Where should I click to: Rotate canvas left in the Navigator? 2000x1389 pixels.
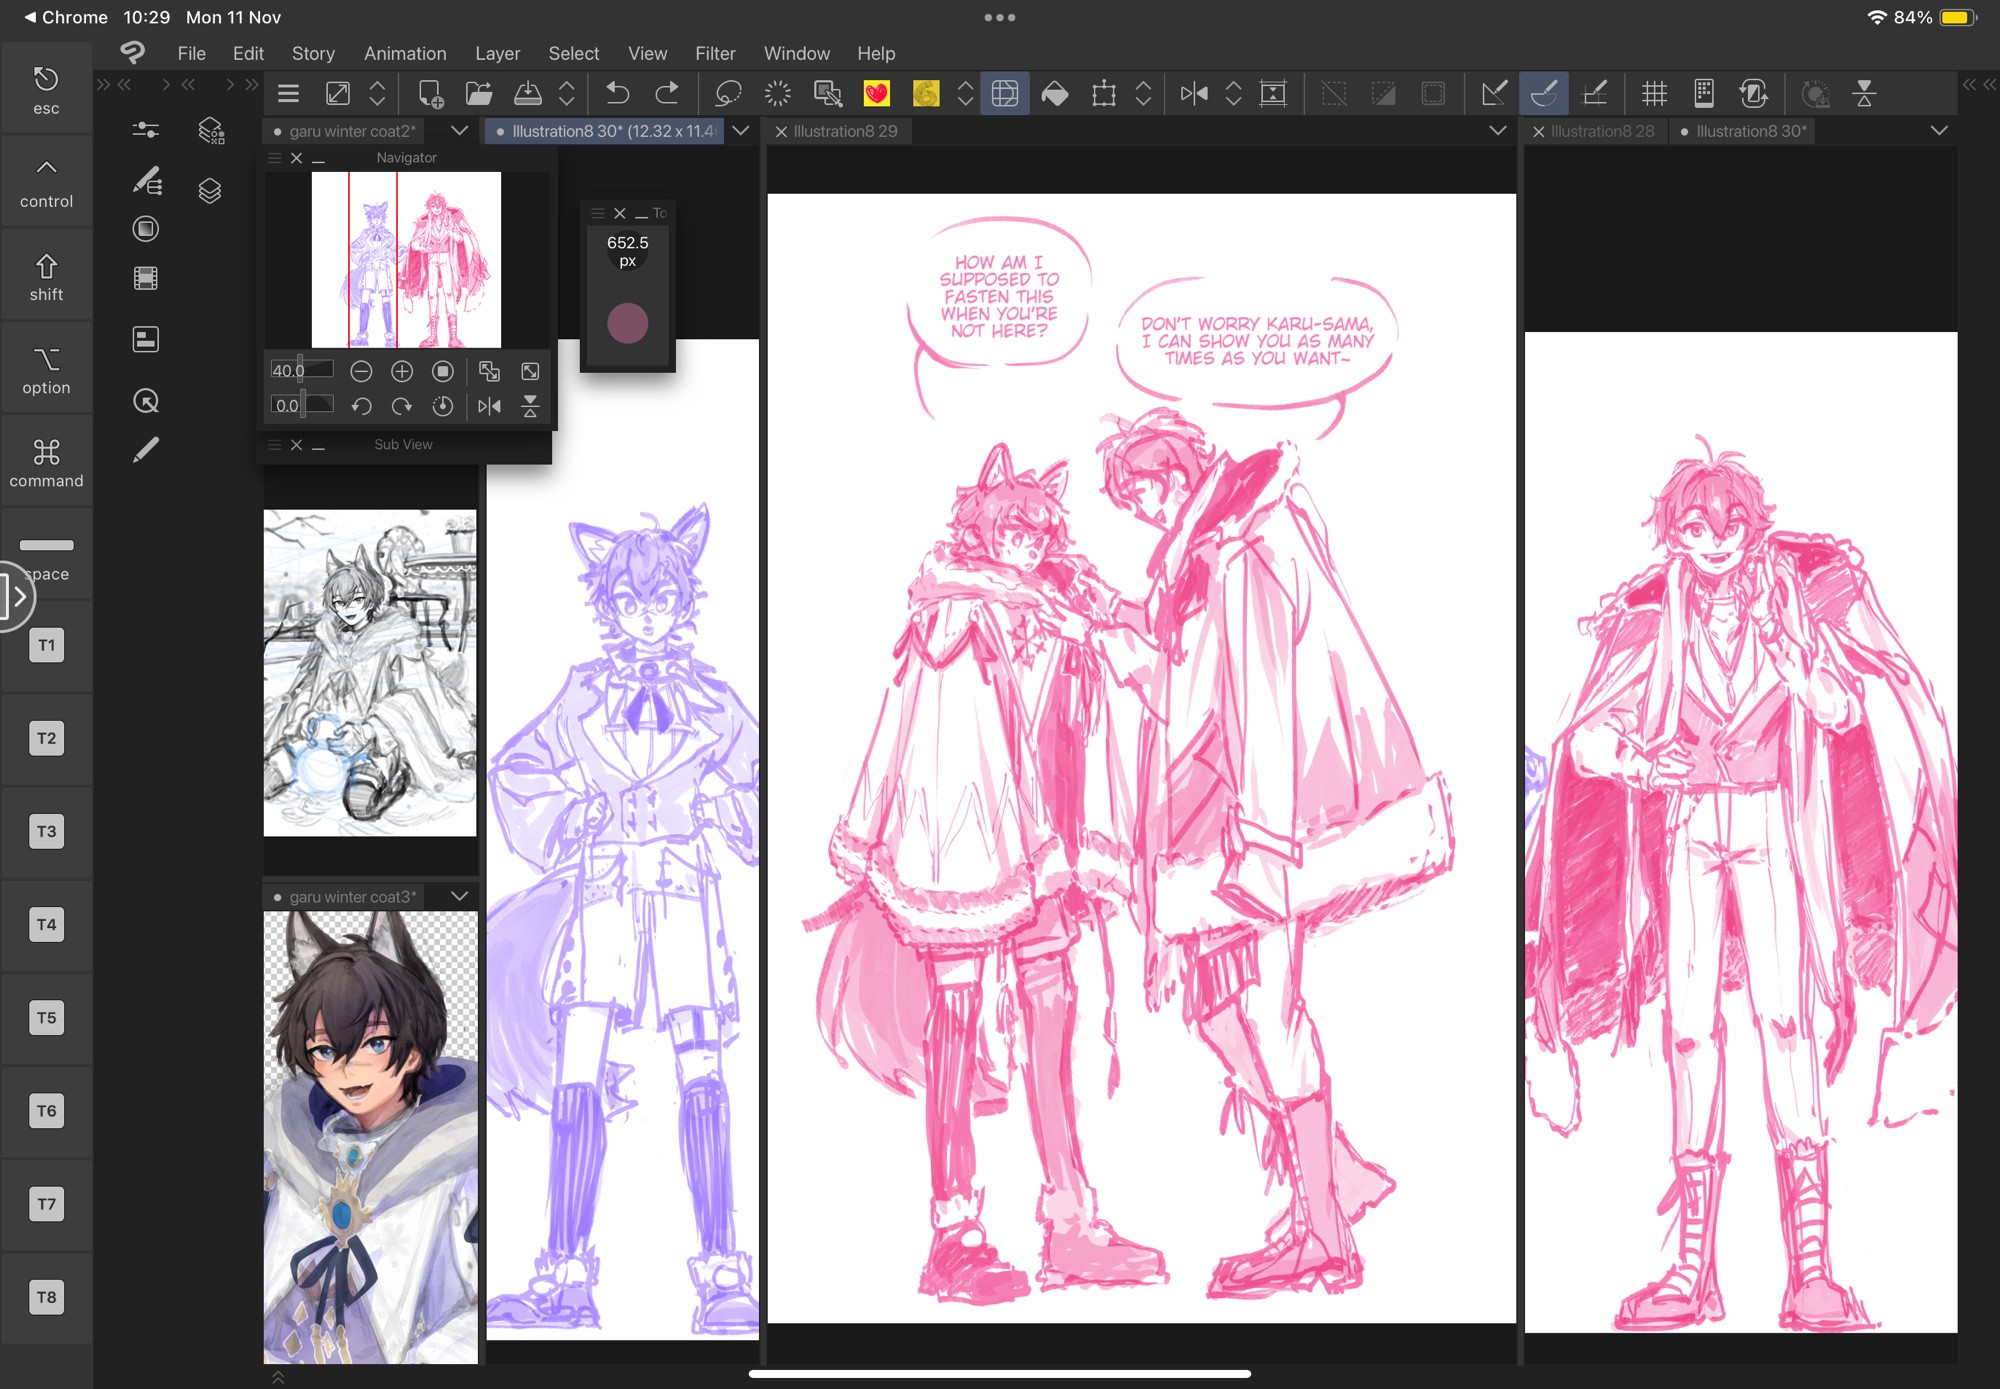[361, 406]
